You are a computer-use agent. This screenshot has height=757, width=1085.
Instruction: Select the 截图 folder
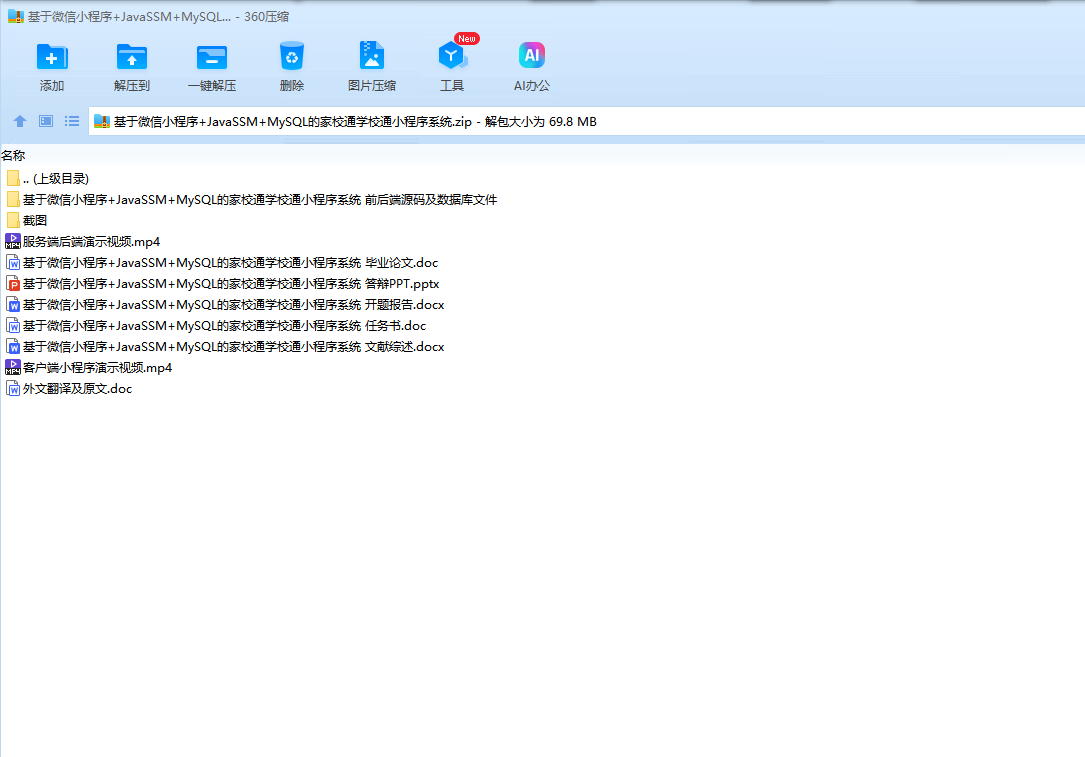[x=35, y=221]
